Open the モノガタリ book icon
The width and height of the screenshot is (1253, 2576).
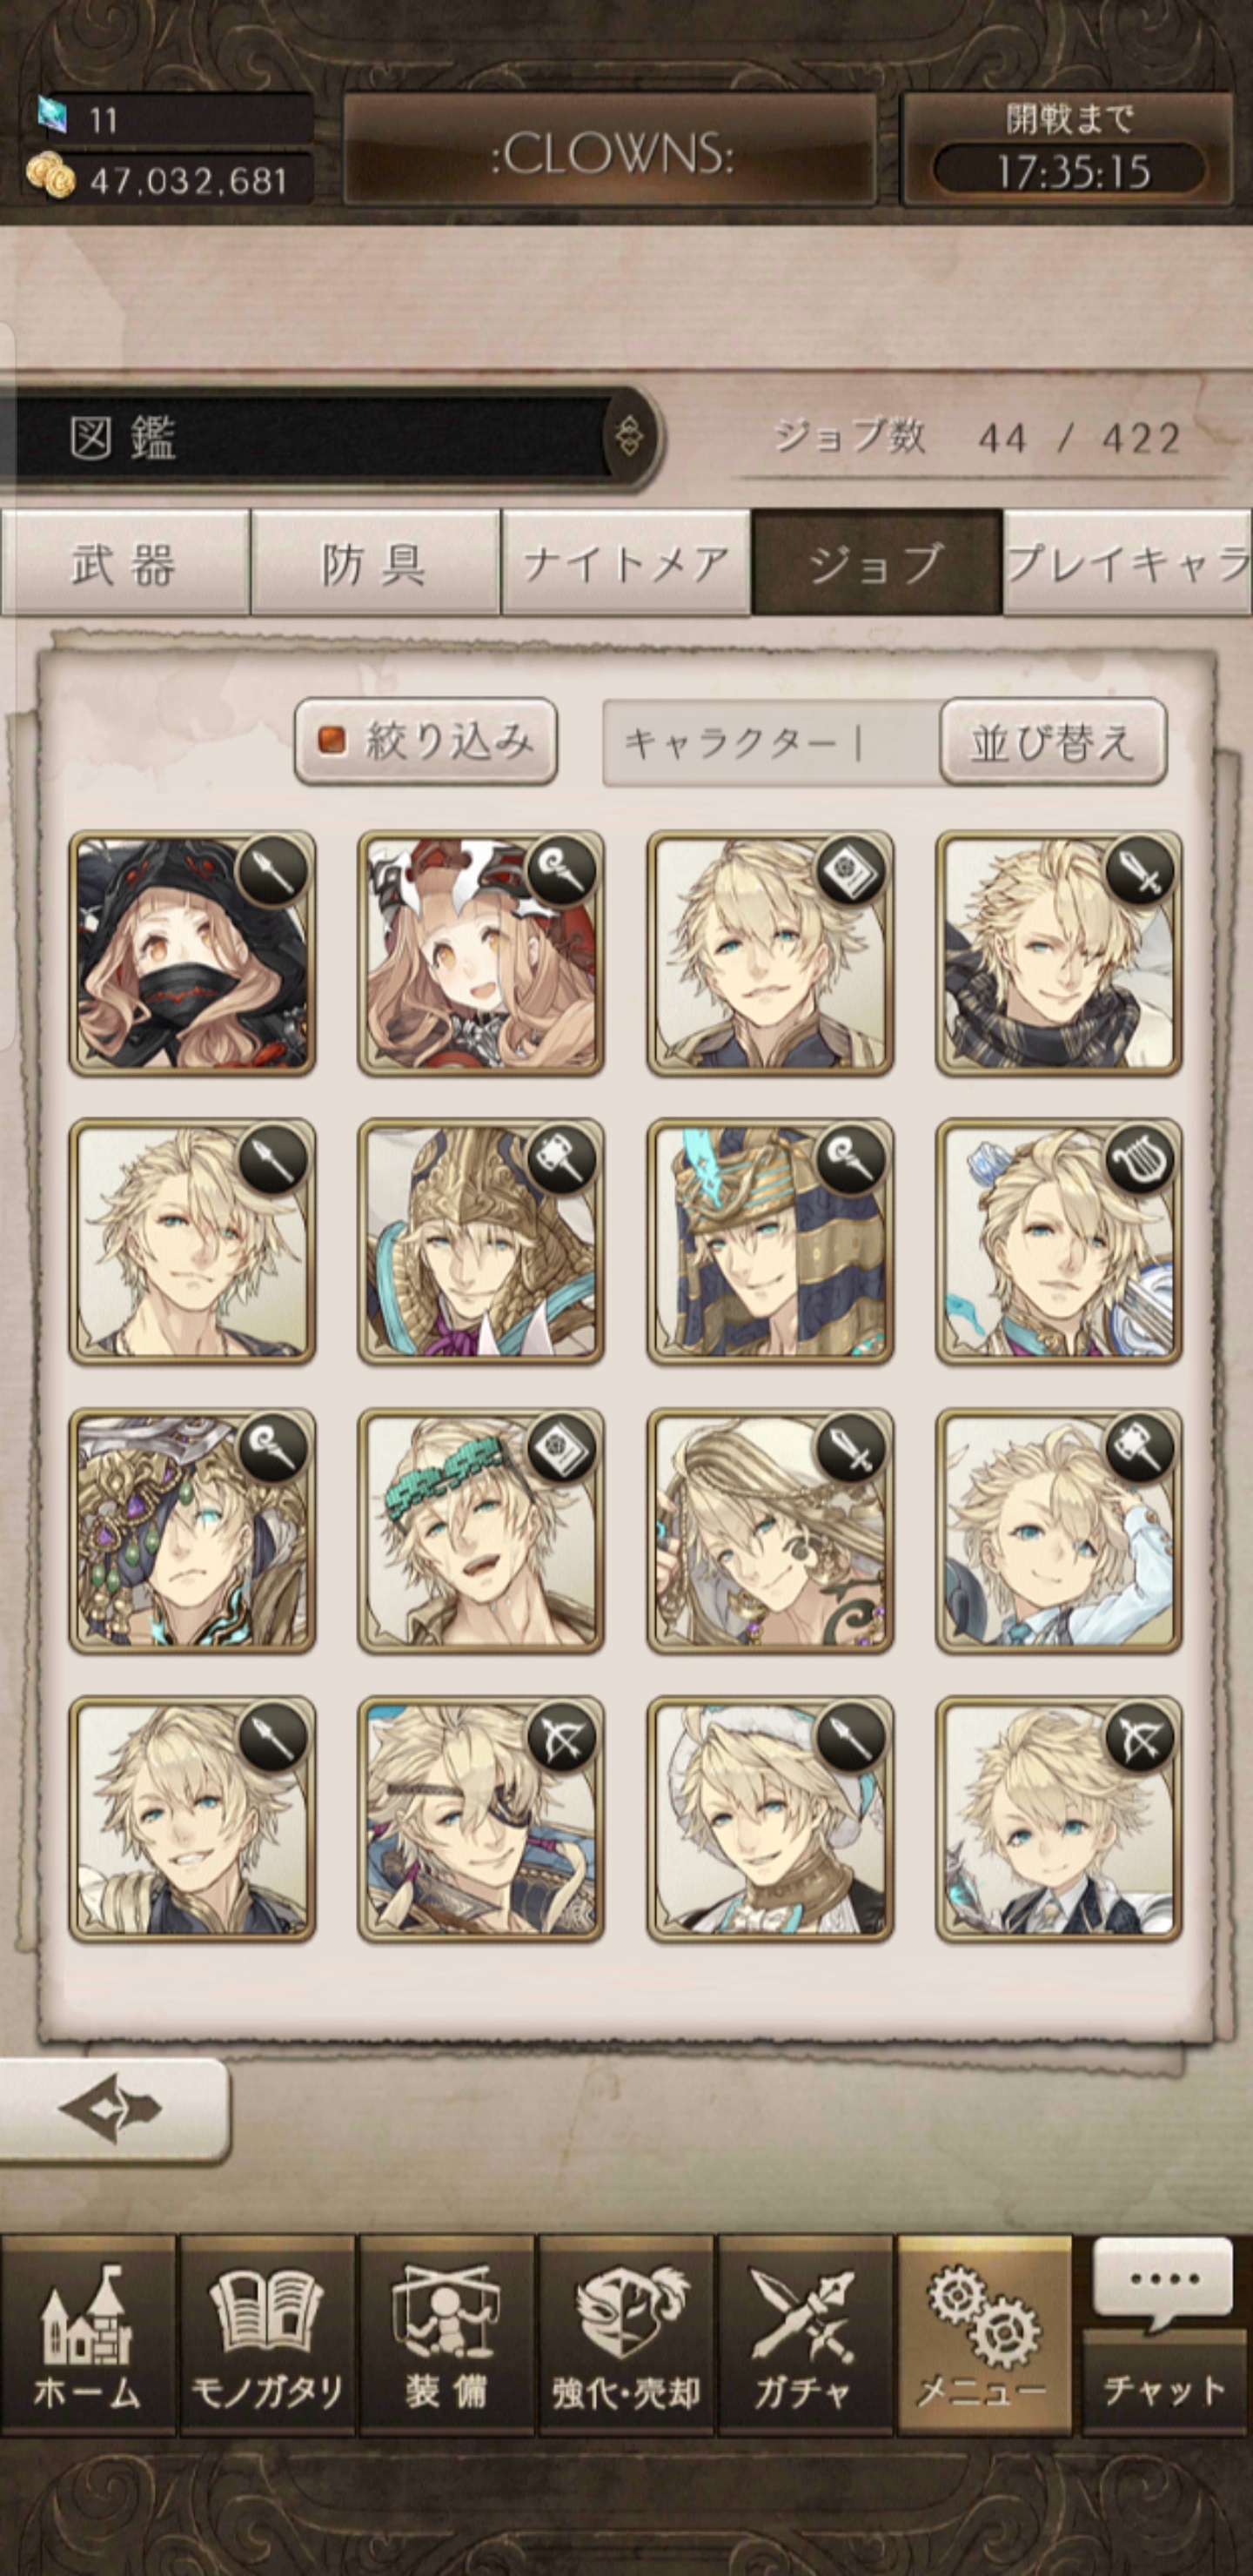point(267,2335)
